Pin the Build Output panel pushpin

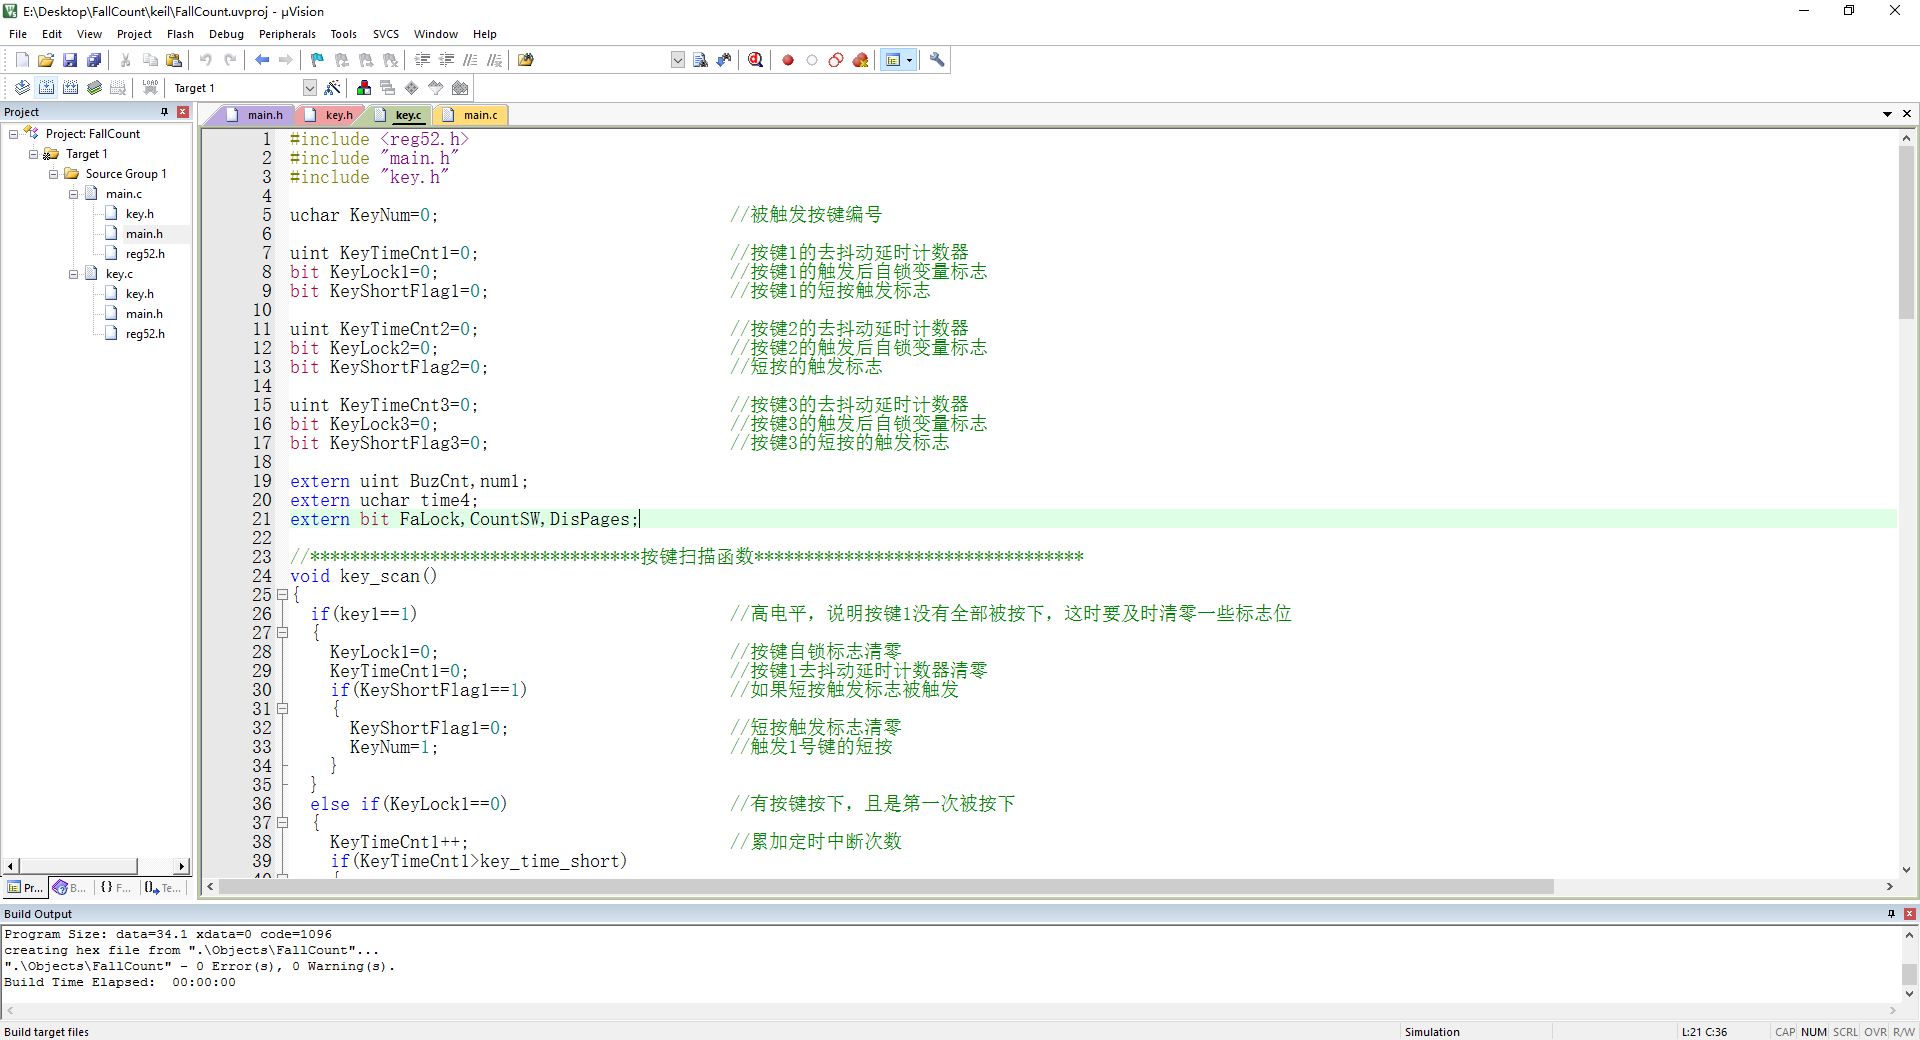pyautogui.click(x=1890, y=914)
